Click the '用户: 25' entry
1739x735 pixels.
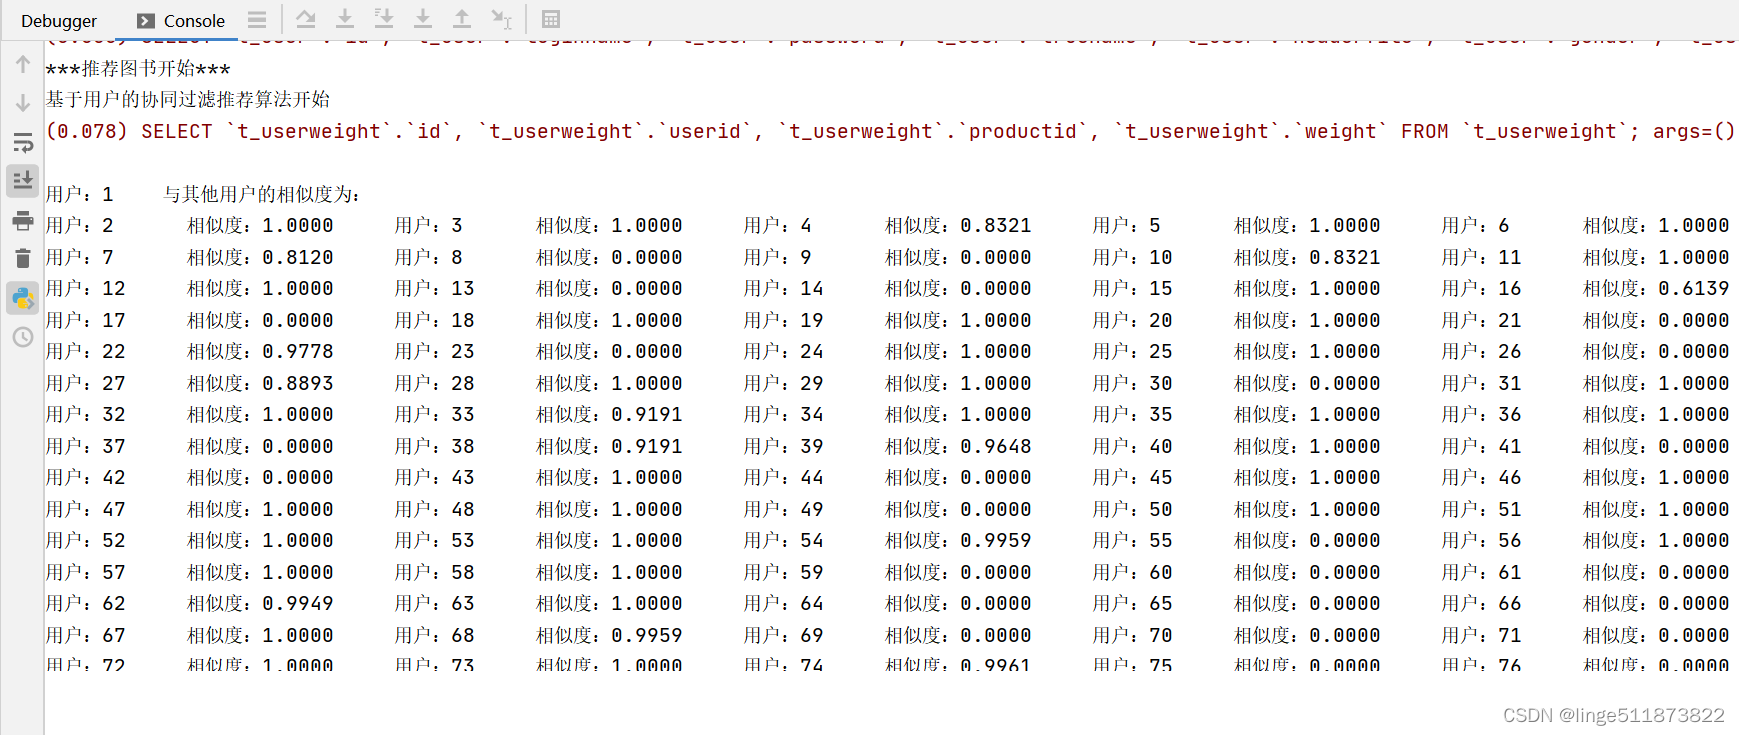click(1132, 351)
